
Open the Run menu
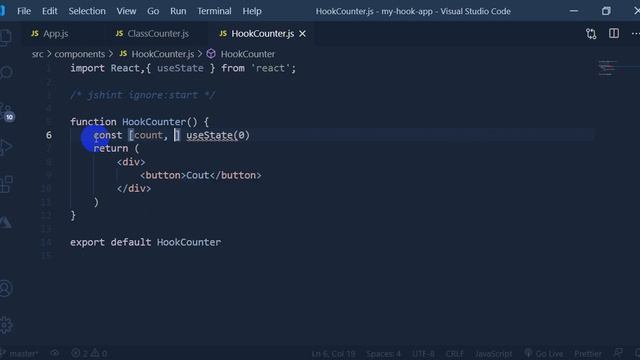178,11
